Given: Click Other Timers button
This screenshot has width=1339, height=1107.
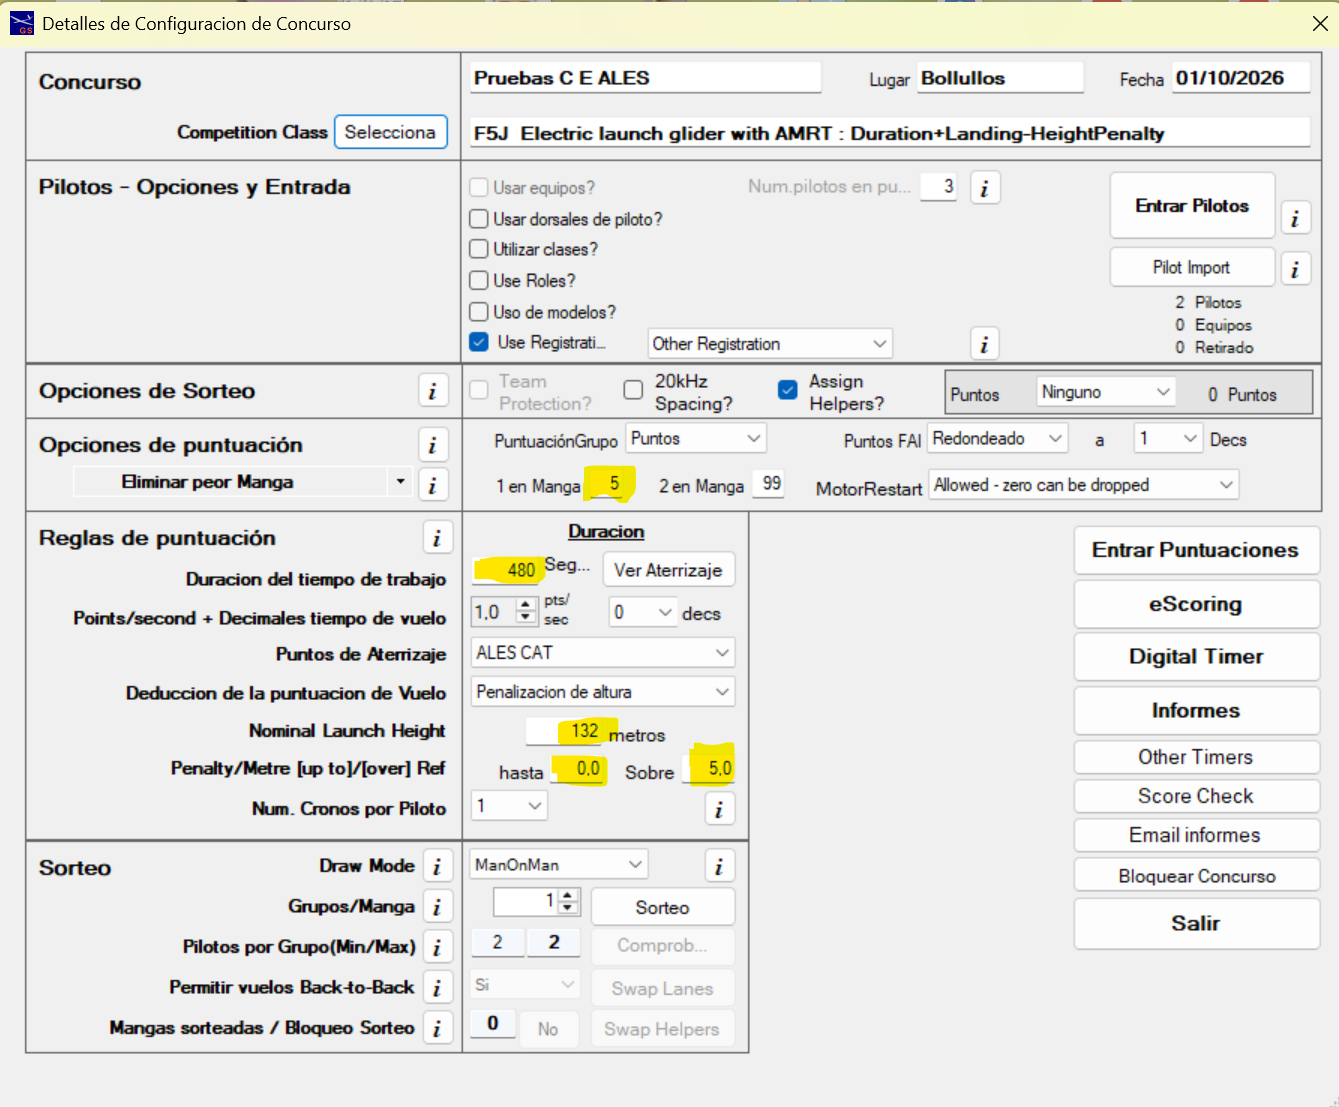Looking at the screenshot, I should coord(1196,757).
